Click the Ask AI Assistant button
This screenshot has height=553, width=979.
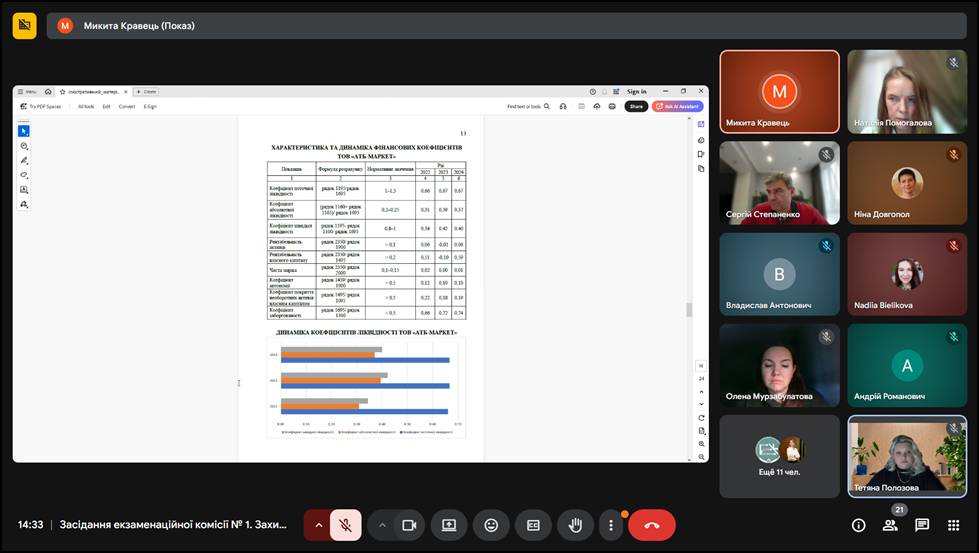[x=678, y=106]
